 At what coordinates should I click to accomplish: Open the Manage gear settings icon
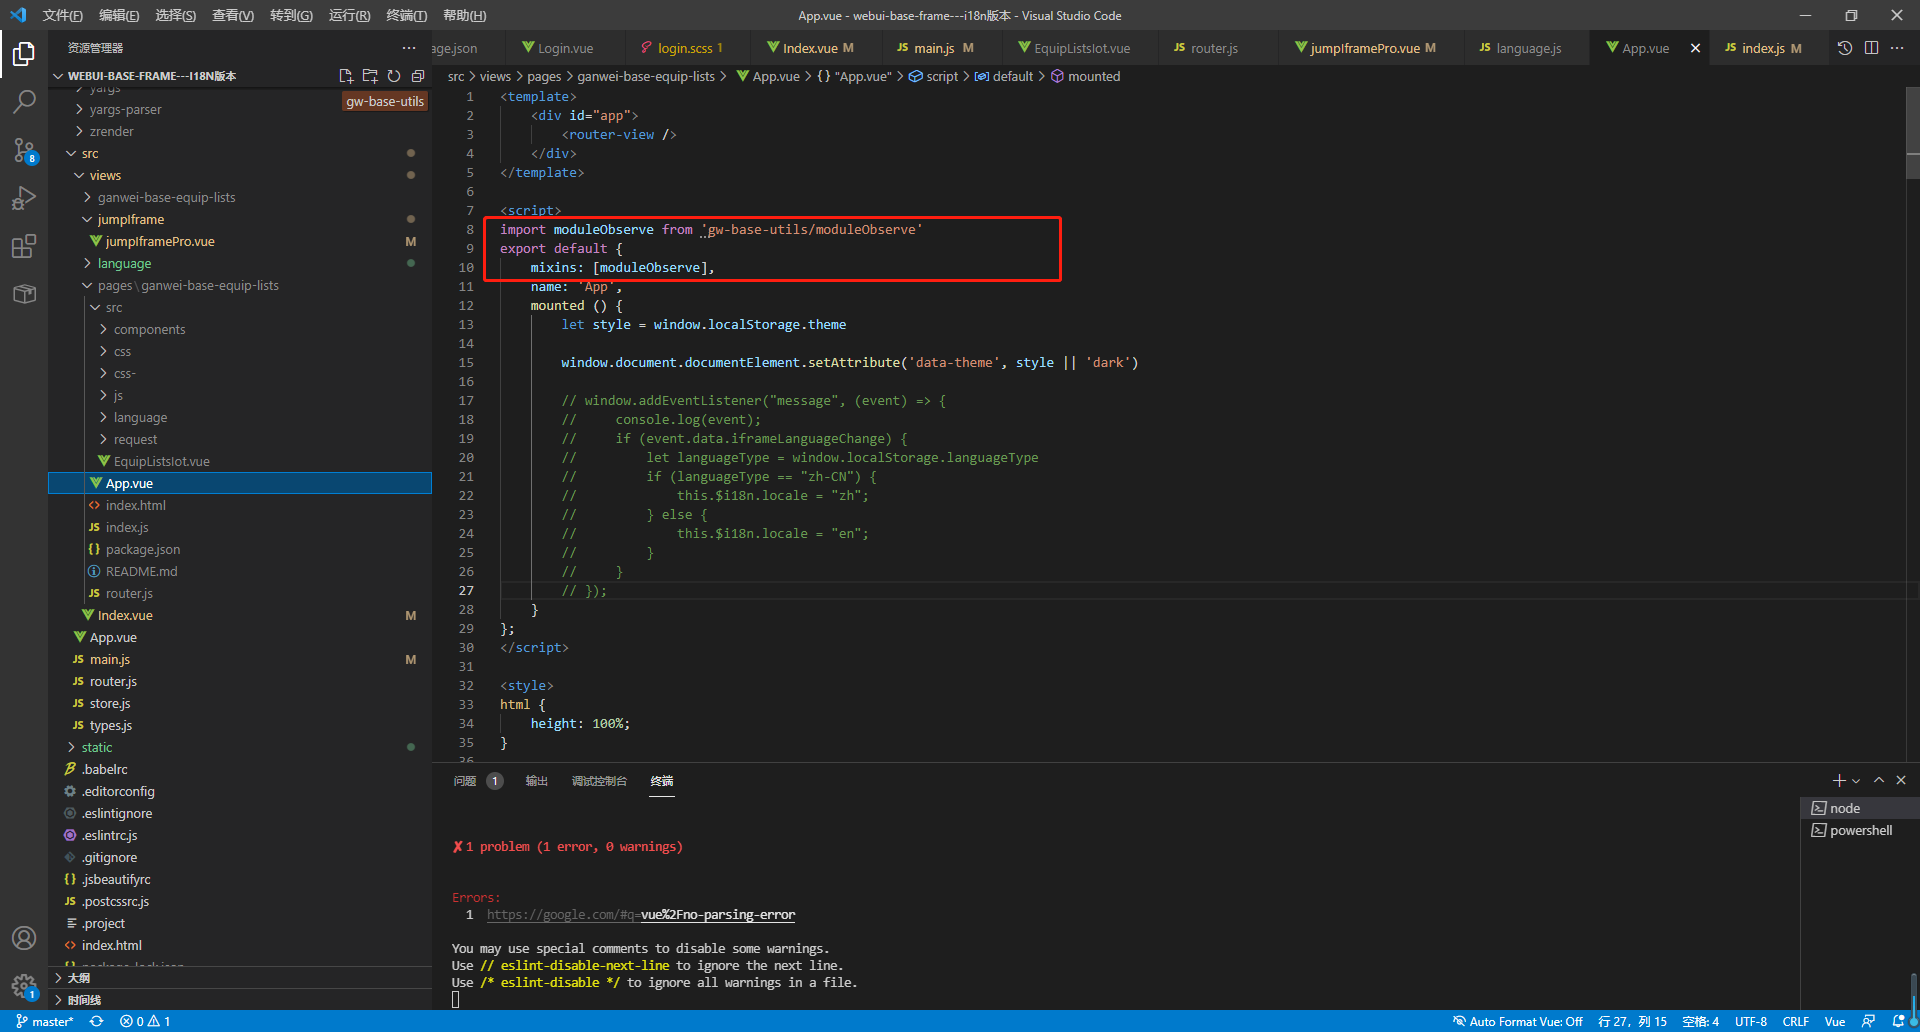click(x=24, y=986)
